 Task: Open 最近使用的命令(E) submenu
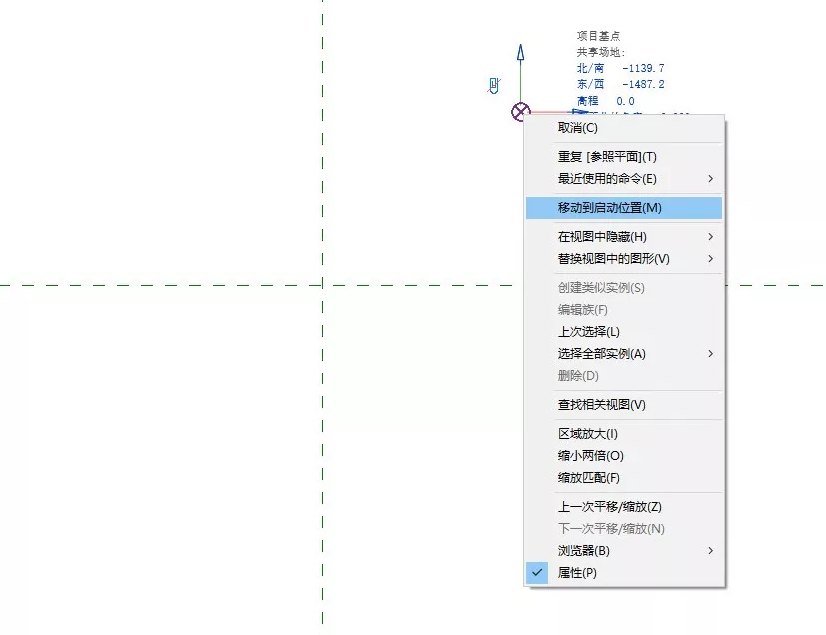(624, 179)
